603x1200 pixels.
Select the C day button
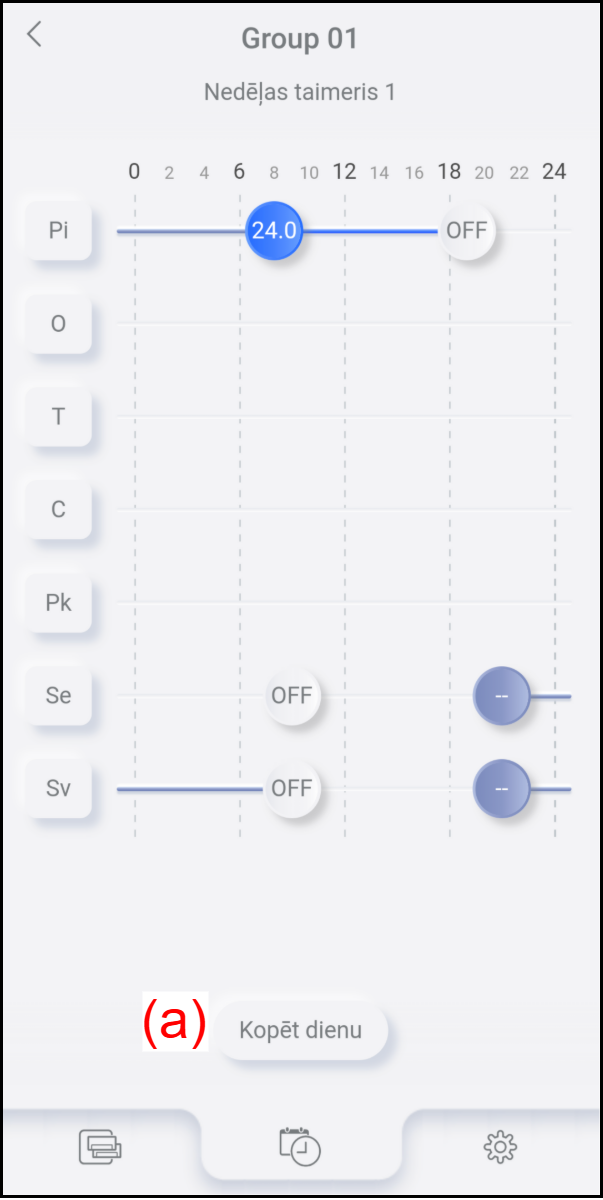point(58,509)
